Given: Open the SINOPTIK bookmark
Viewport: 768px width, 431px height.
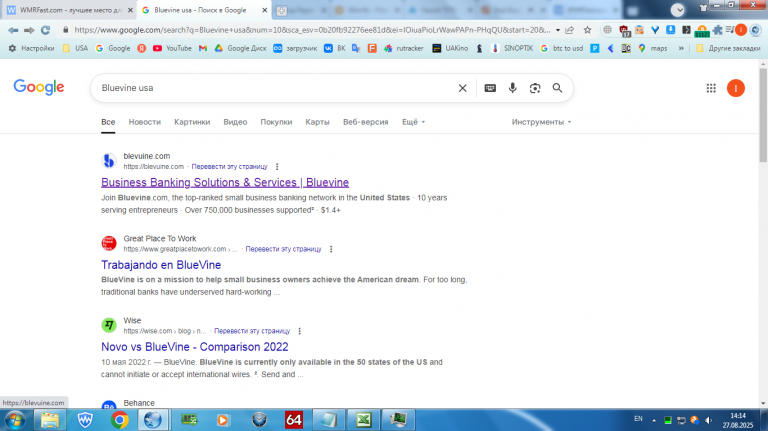Looking at the screenshot, I should click(x=512, y=48).
